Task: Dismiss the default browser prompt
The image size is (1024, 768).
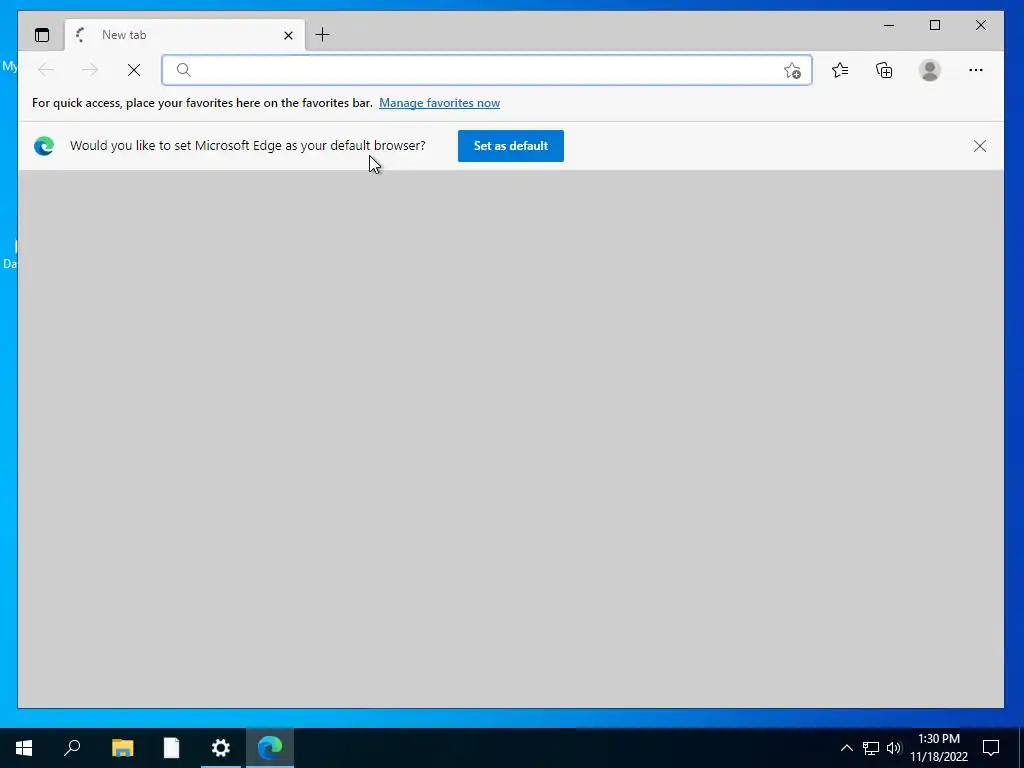Action: tap(980, 146)
